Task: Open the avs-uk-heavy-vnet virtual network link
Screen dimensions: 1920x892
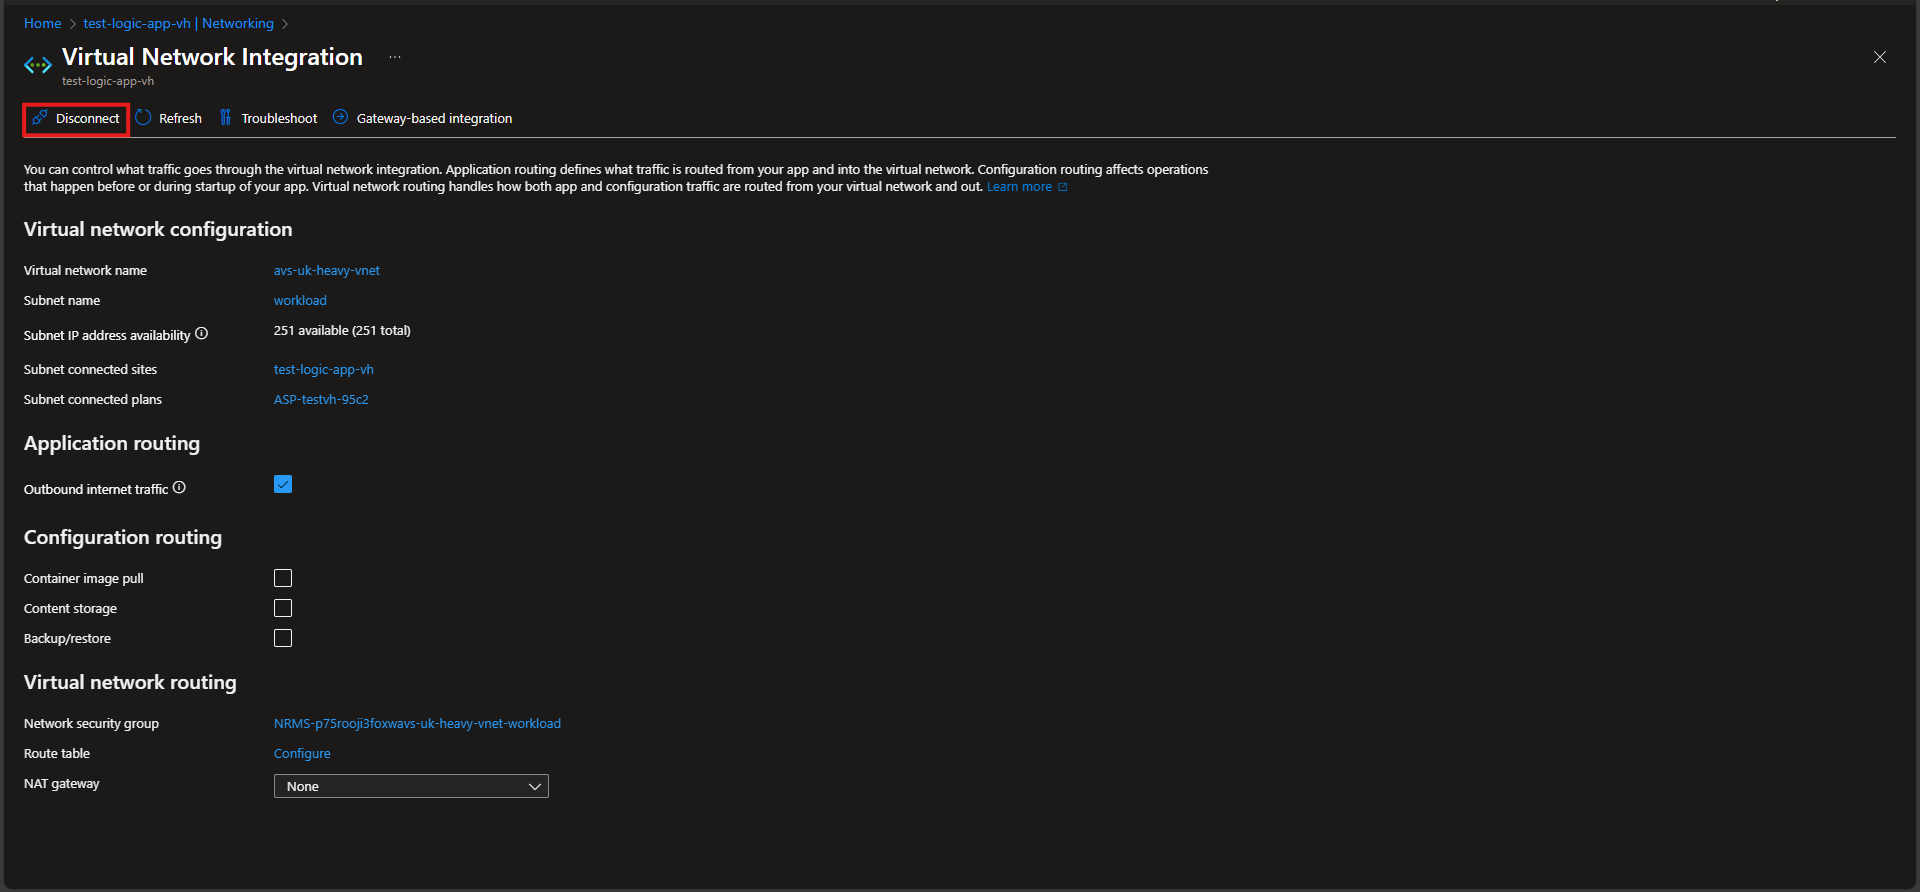Action: pyautogui.click(x=327, y=271)
